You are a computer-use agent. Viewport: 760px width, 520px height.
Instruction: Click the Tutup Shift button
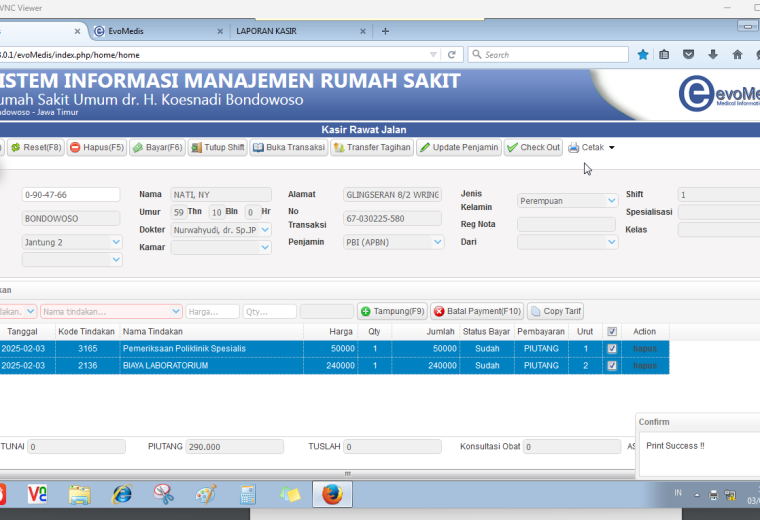218,147
